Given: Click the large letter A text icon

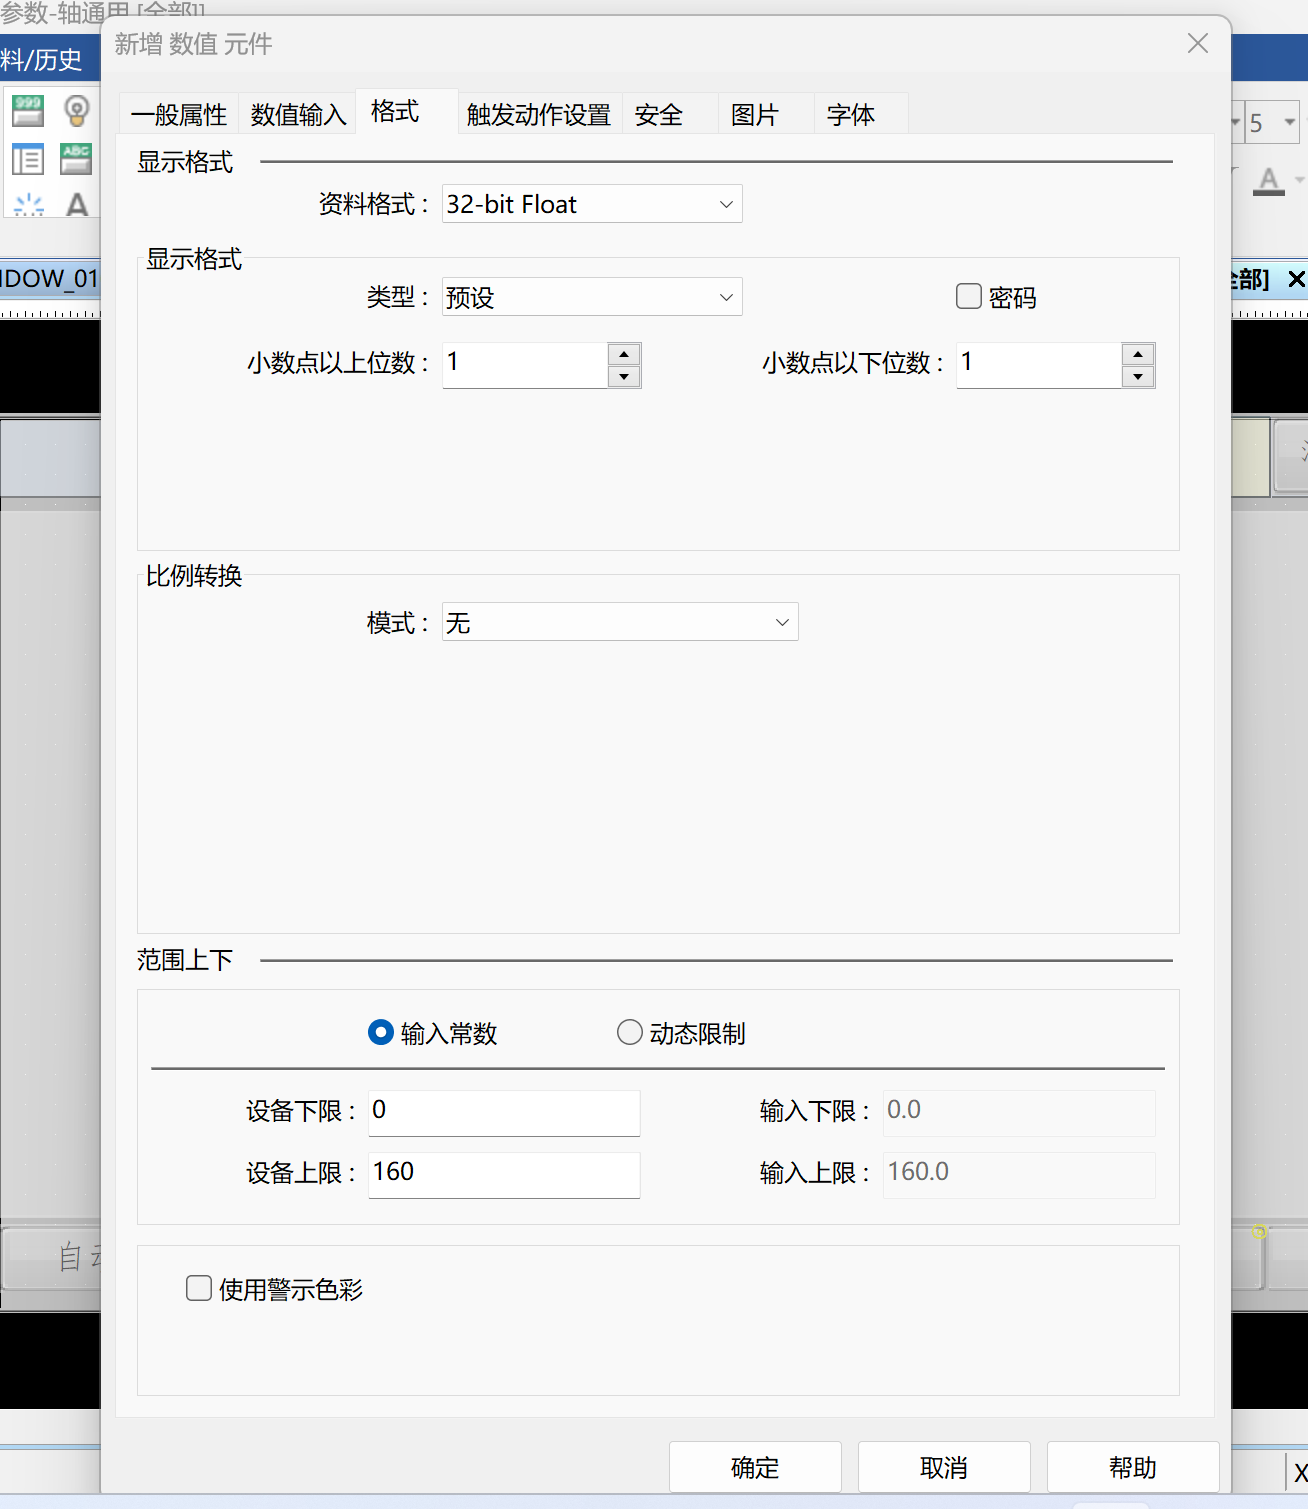Looking at the screenshot, I should 76,205.
